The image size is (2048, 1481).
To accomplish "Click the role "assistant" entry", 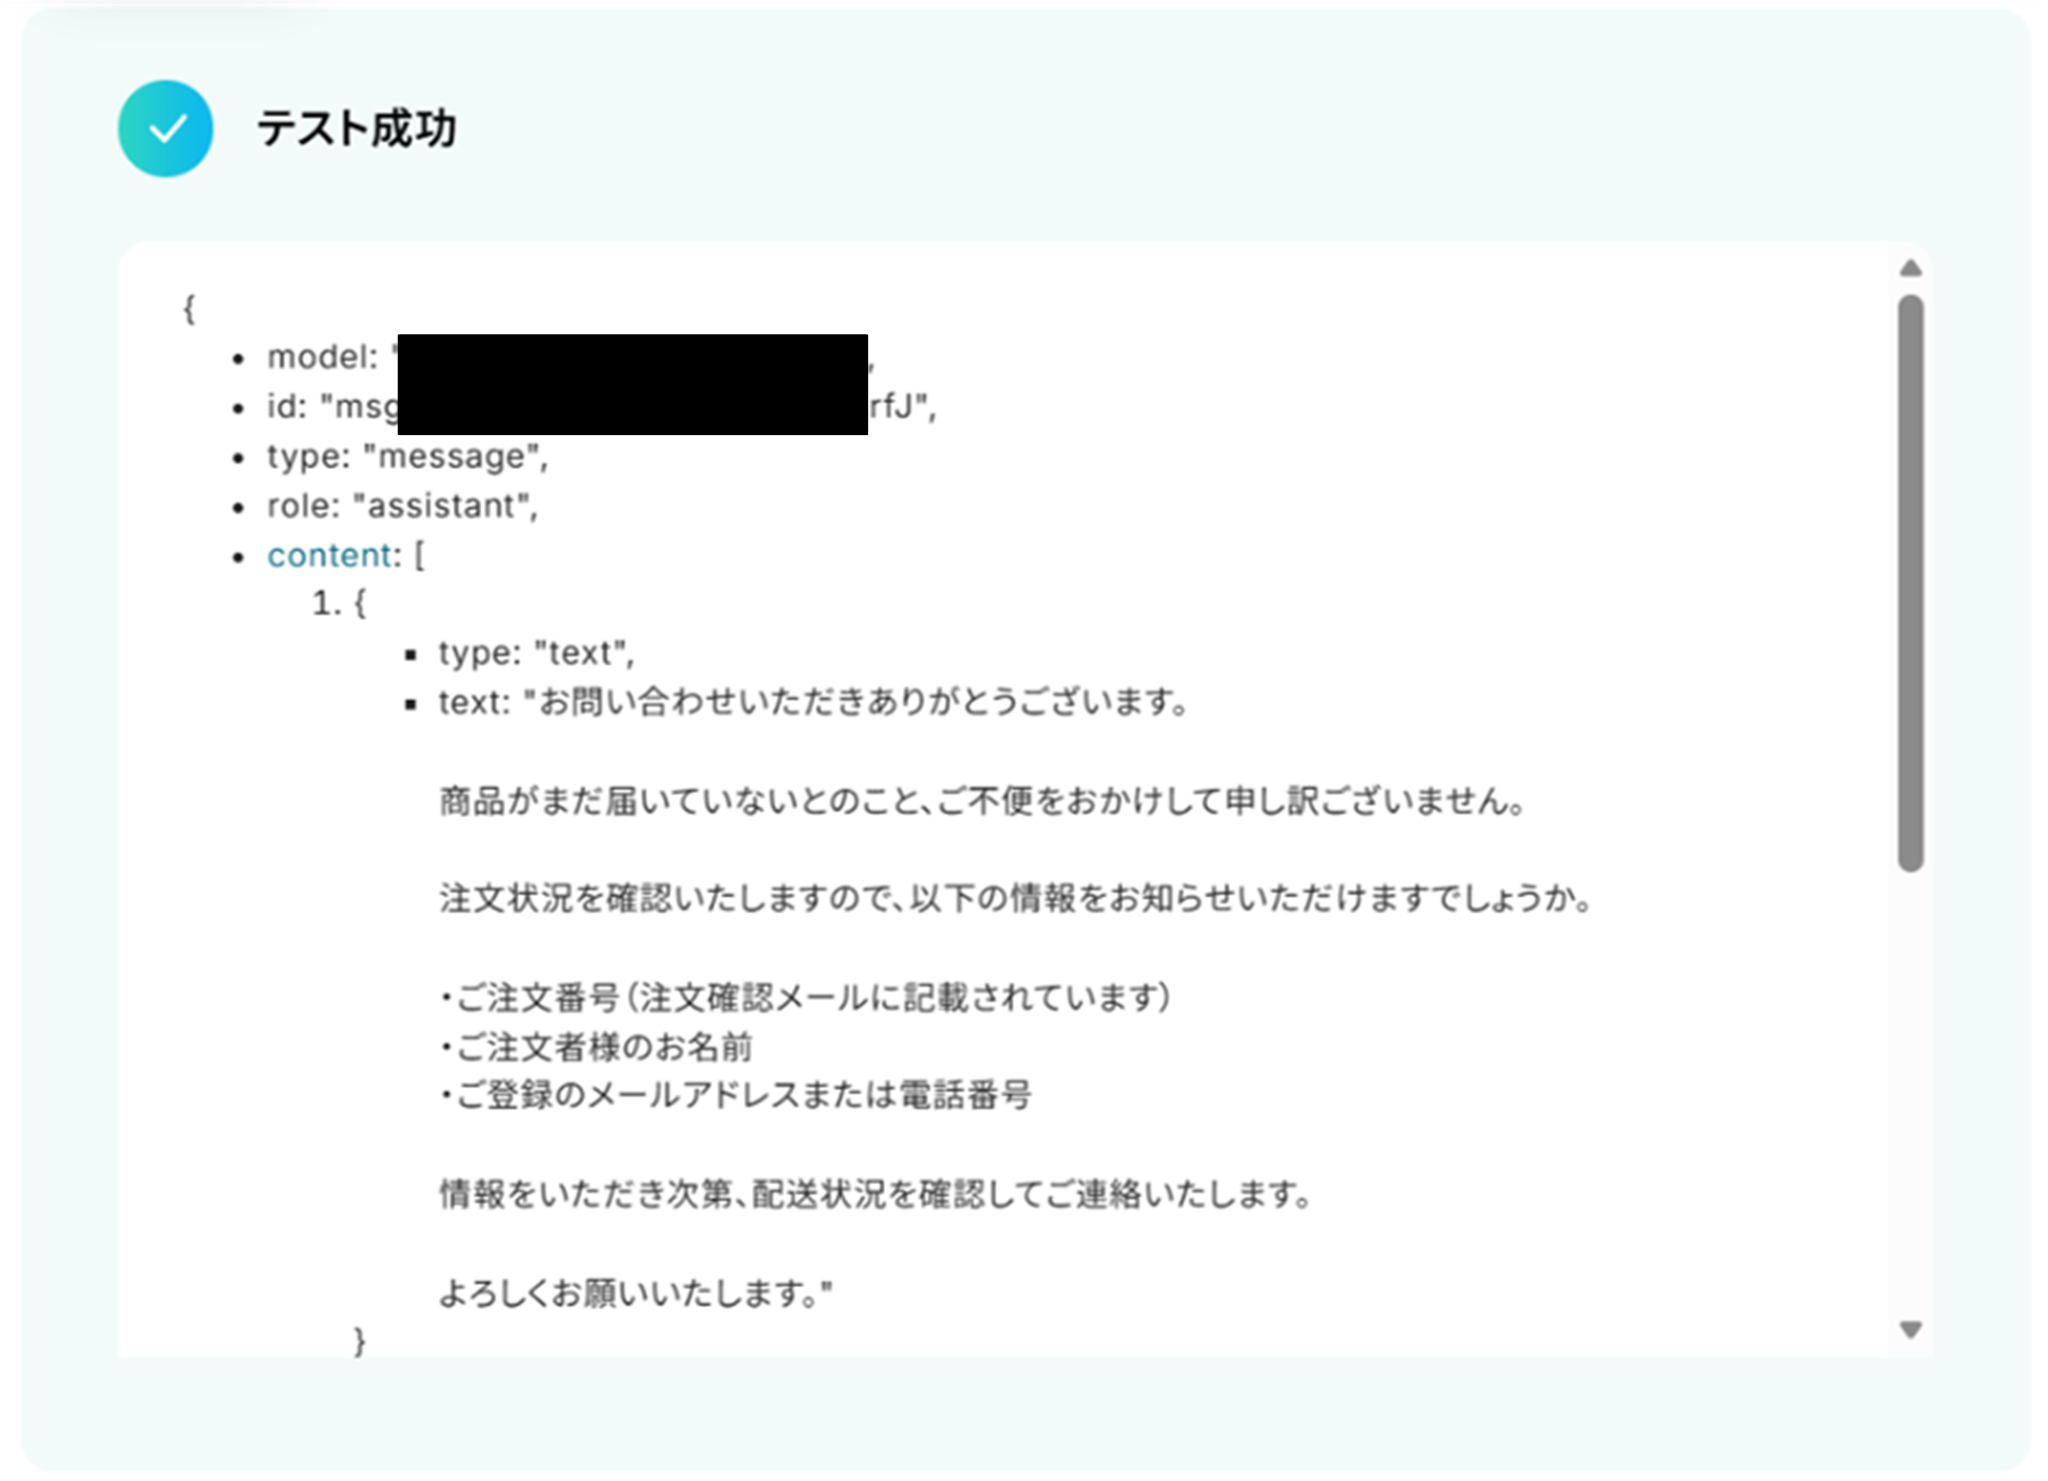I will point(402,506).
